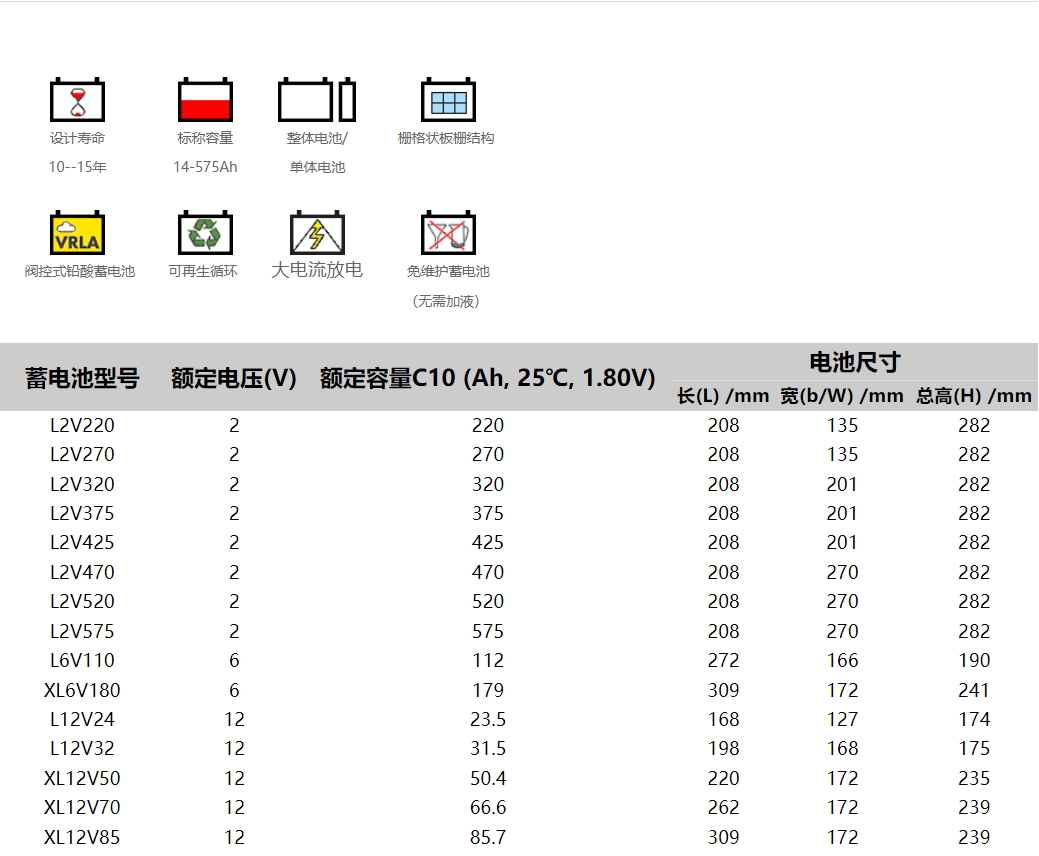Click capacity value 50.4
The image size is (1039, 856).
pyautogui.click(x=488, y=778)
